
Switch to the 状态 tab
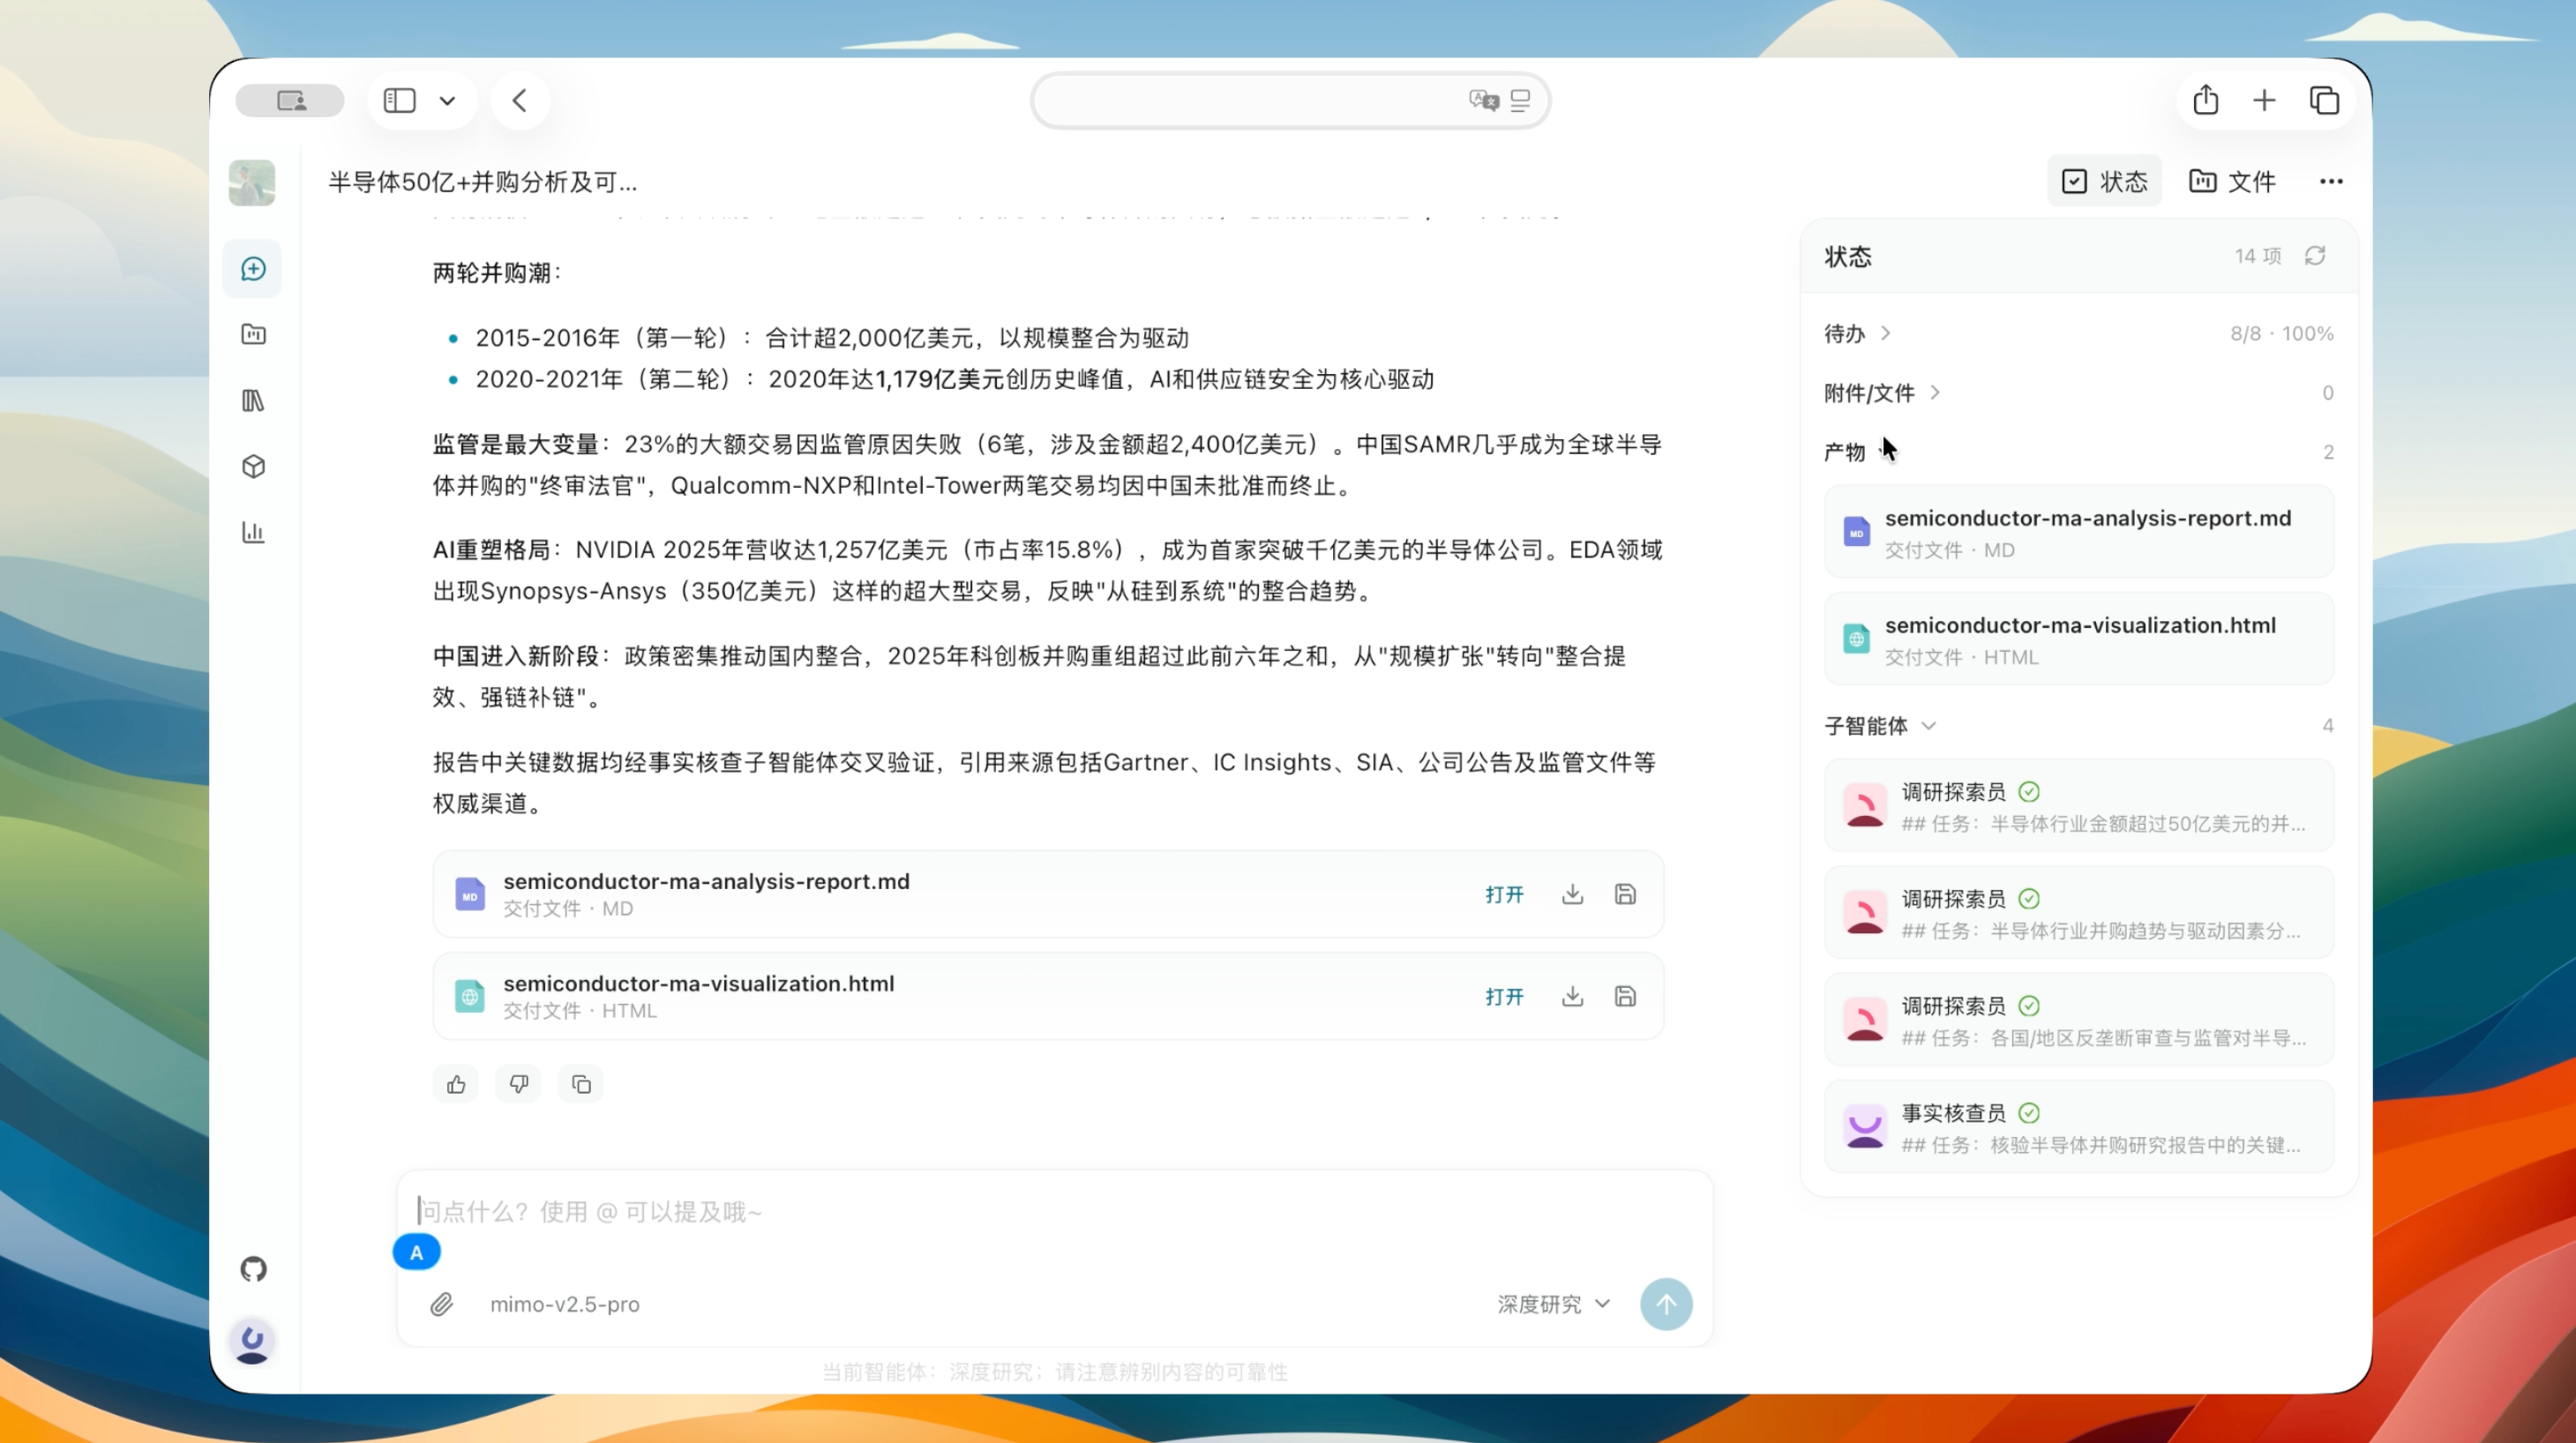tap(2104, 181)
